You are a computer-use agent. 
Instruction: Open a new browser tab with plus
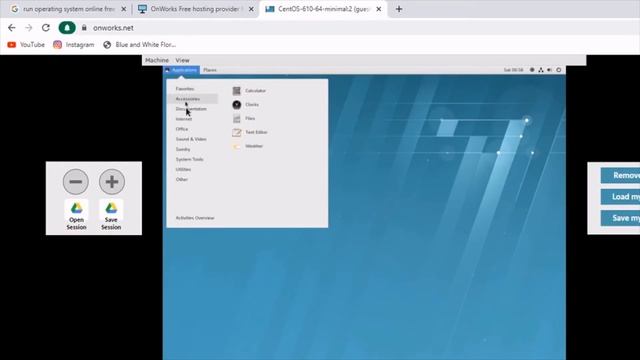click(x=399, y=9)
